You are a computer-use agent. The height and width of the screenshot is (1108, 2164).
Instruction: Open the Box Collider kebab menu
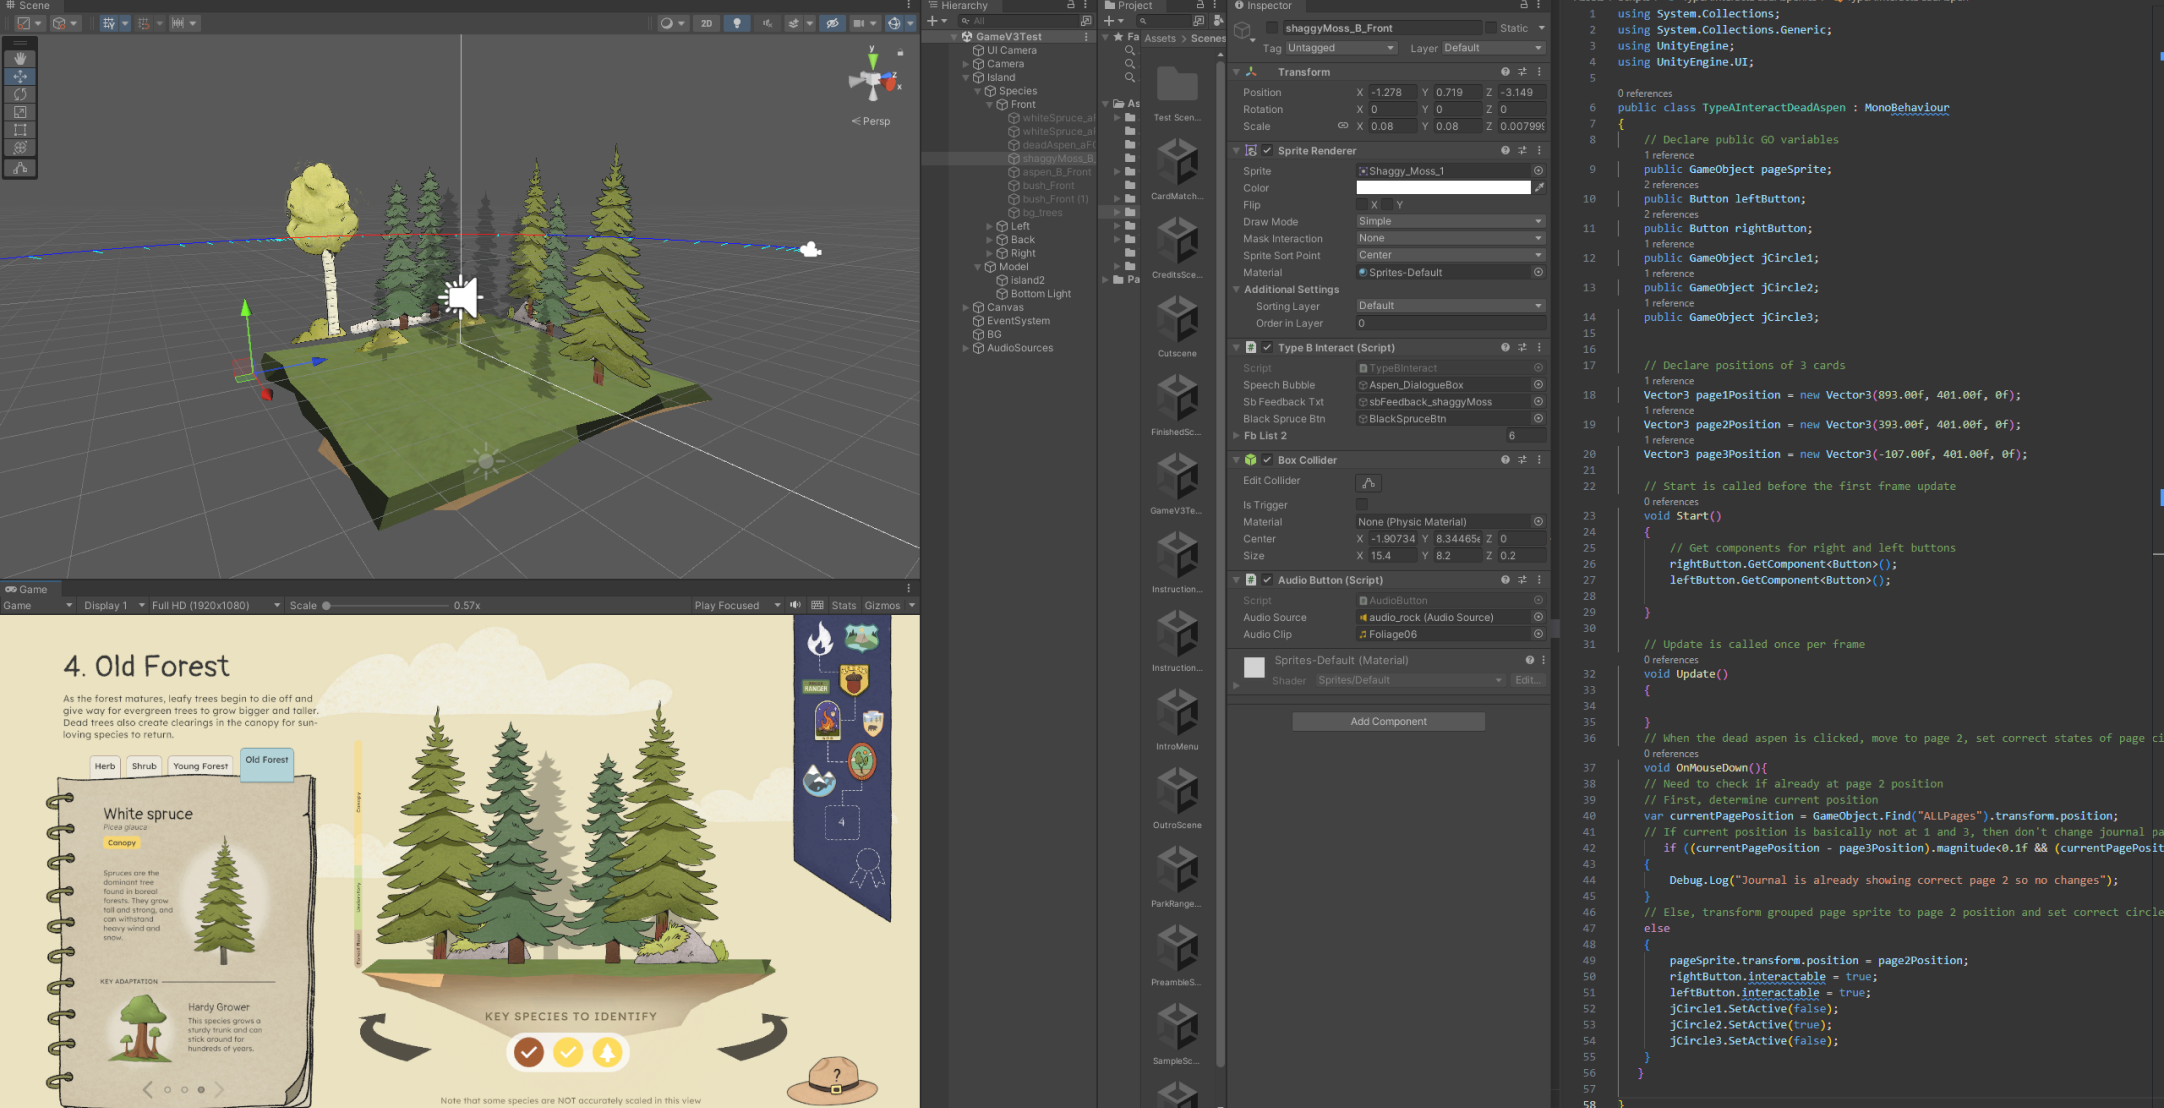pos(1539,460)
